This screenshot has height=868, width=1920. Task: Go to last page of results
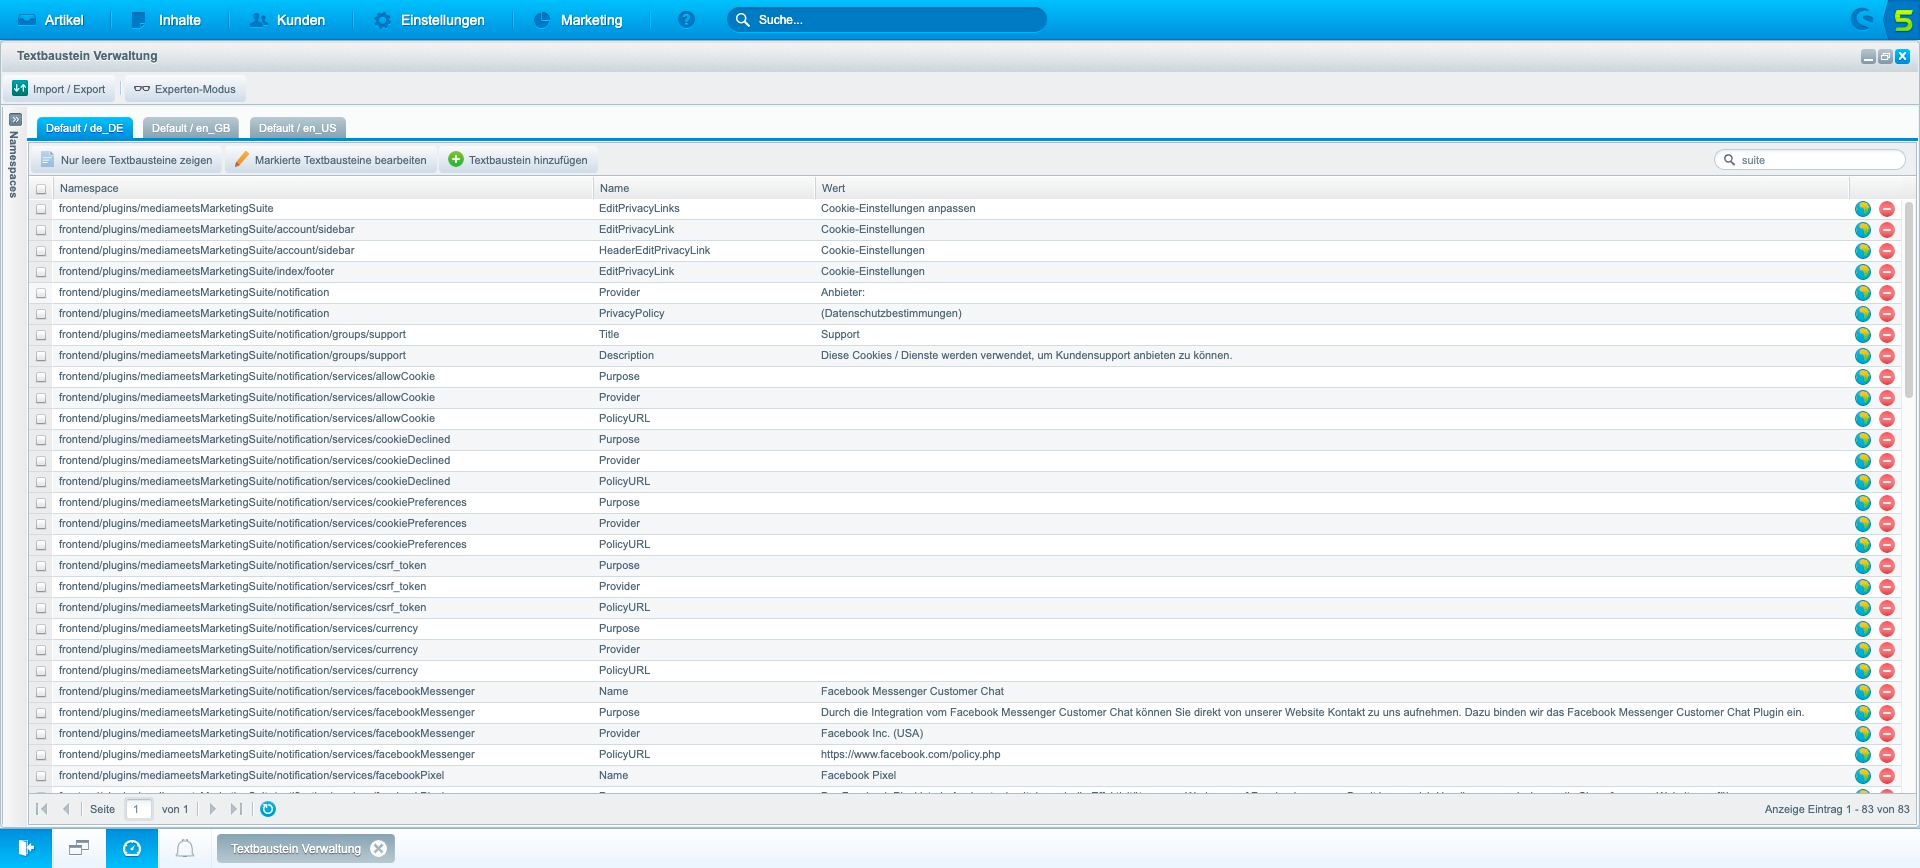[x=236, y=809]
